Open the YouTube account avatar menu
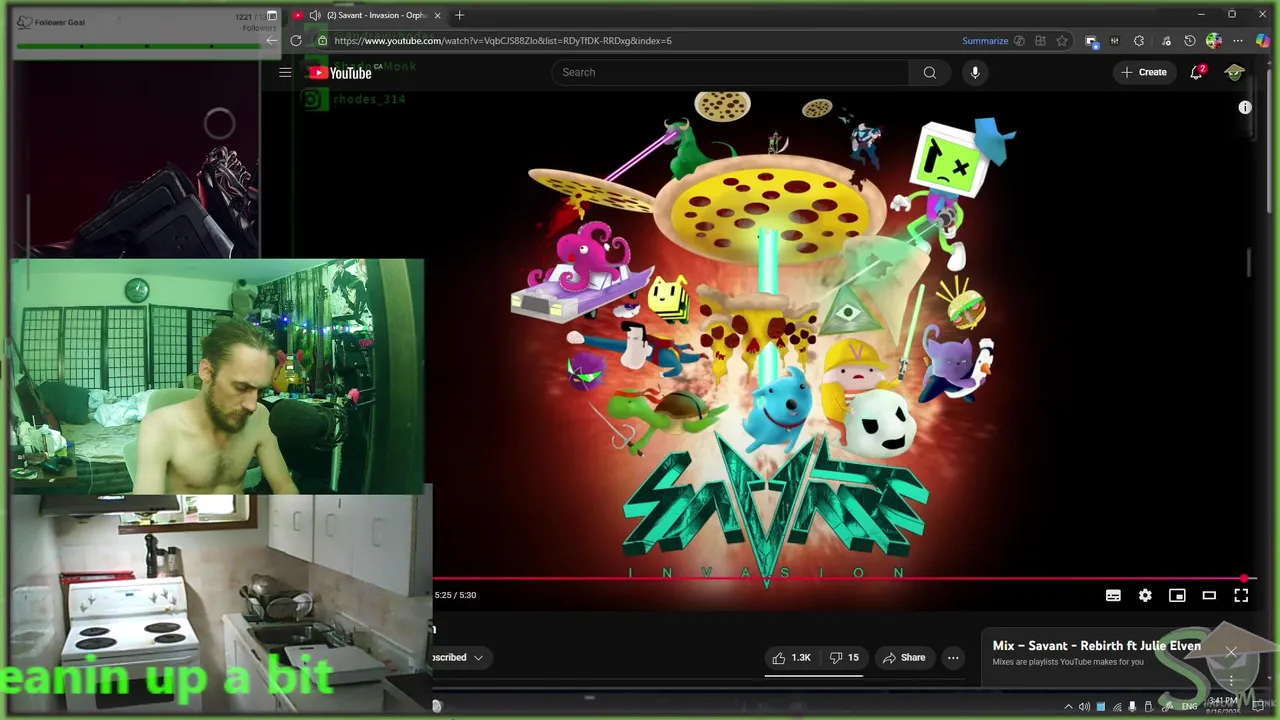The image size is (1280, 720). 1235,72
